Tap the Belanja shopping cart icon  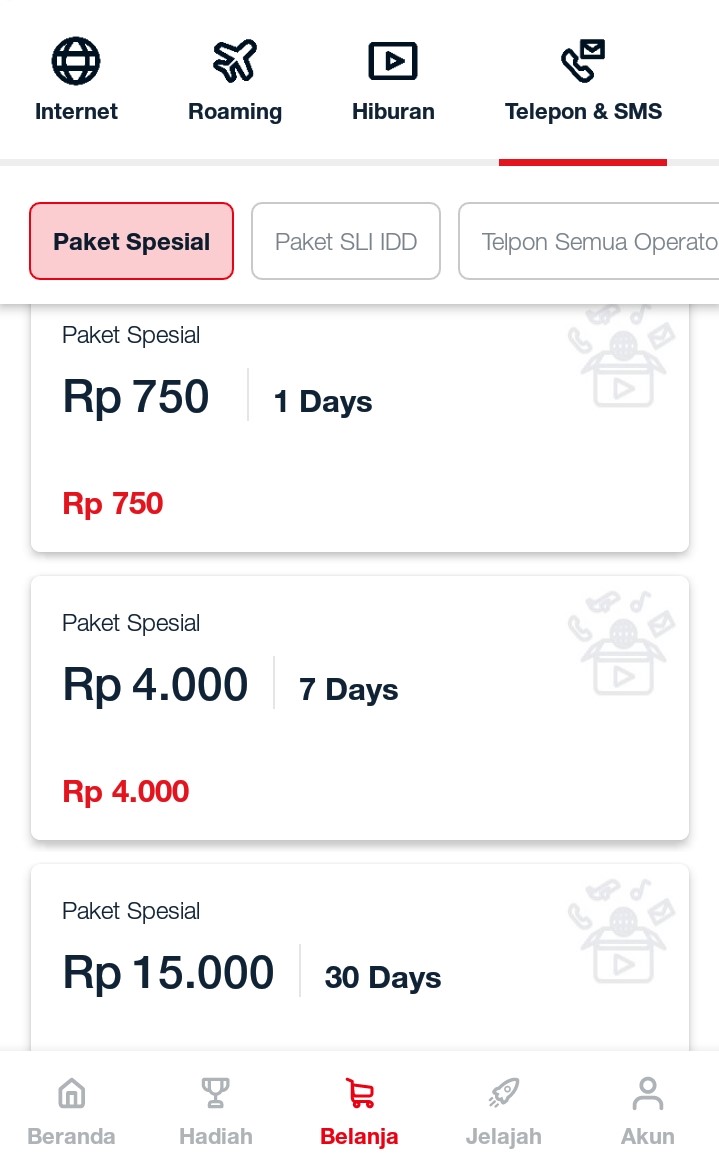(359, 1092)
